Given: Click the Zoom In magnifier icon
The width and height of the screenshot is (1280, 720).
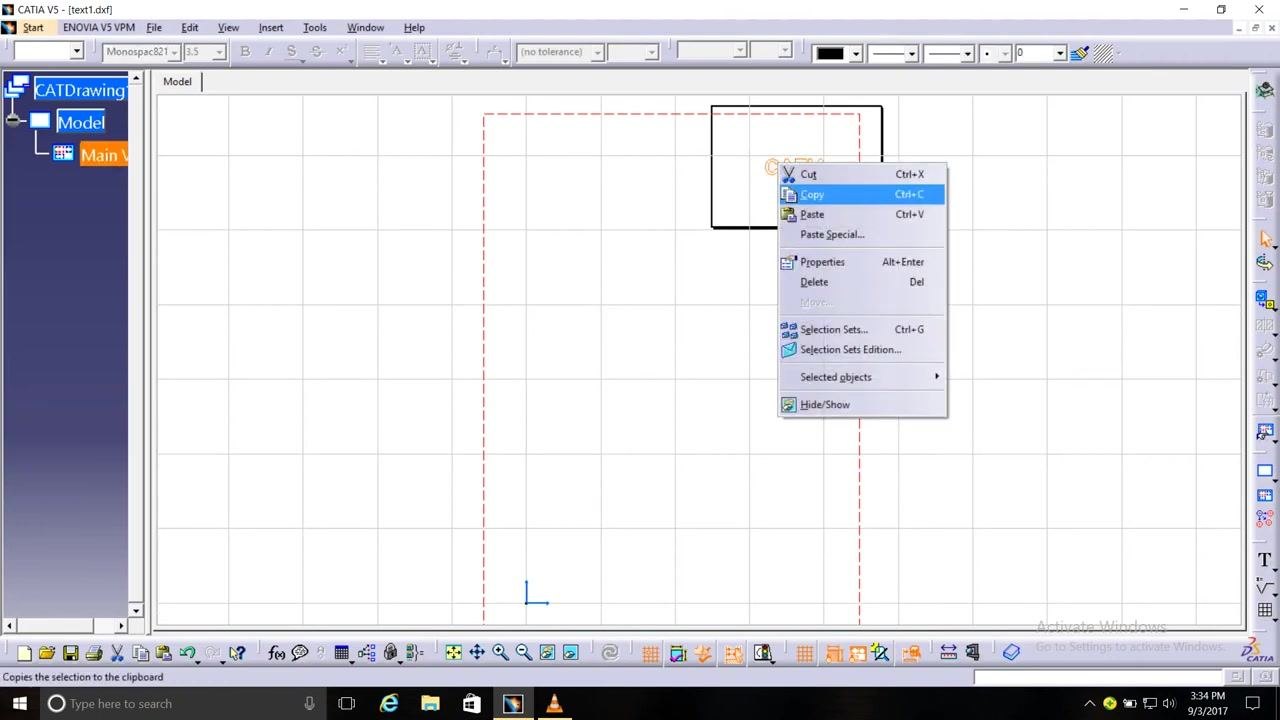Looking at the screenshot, I should pyautogui.click(x=500, y=653).
